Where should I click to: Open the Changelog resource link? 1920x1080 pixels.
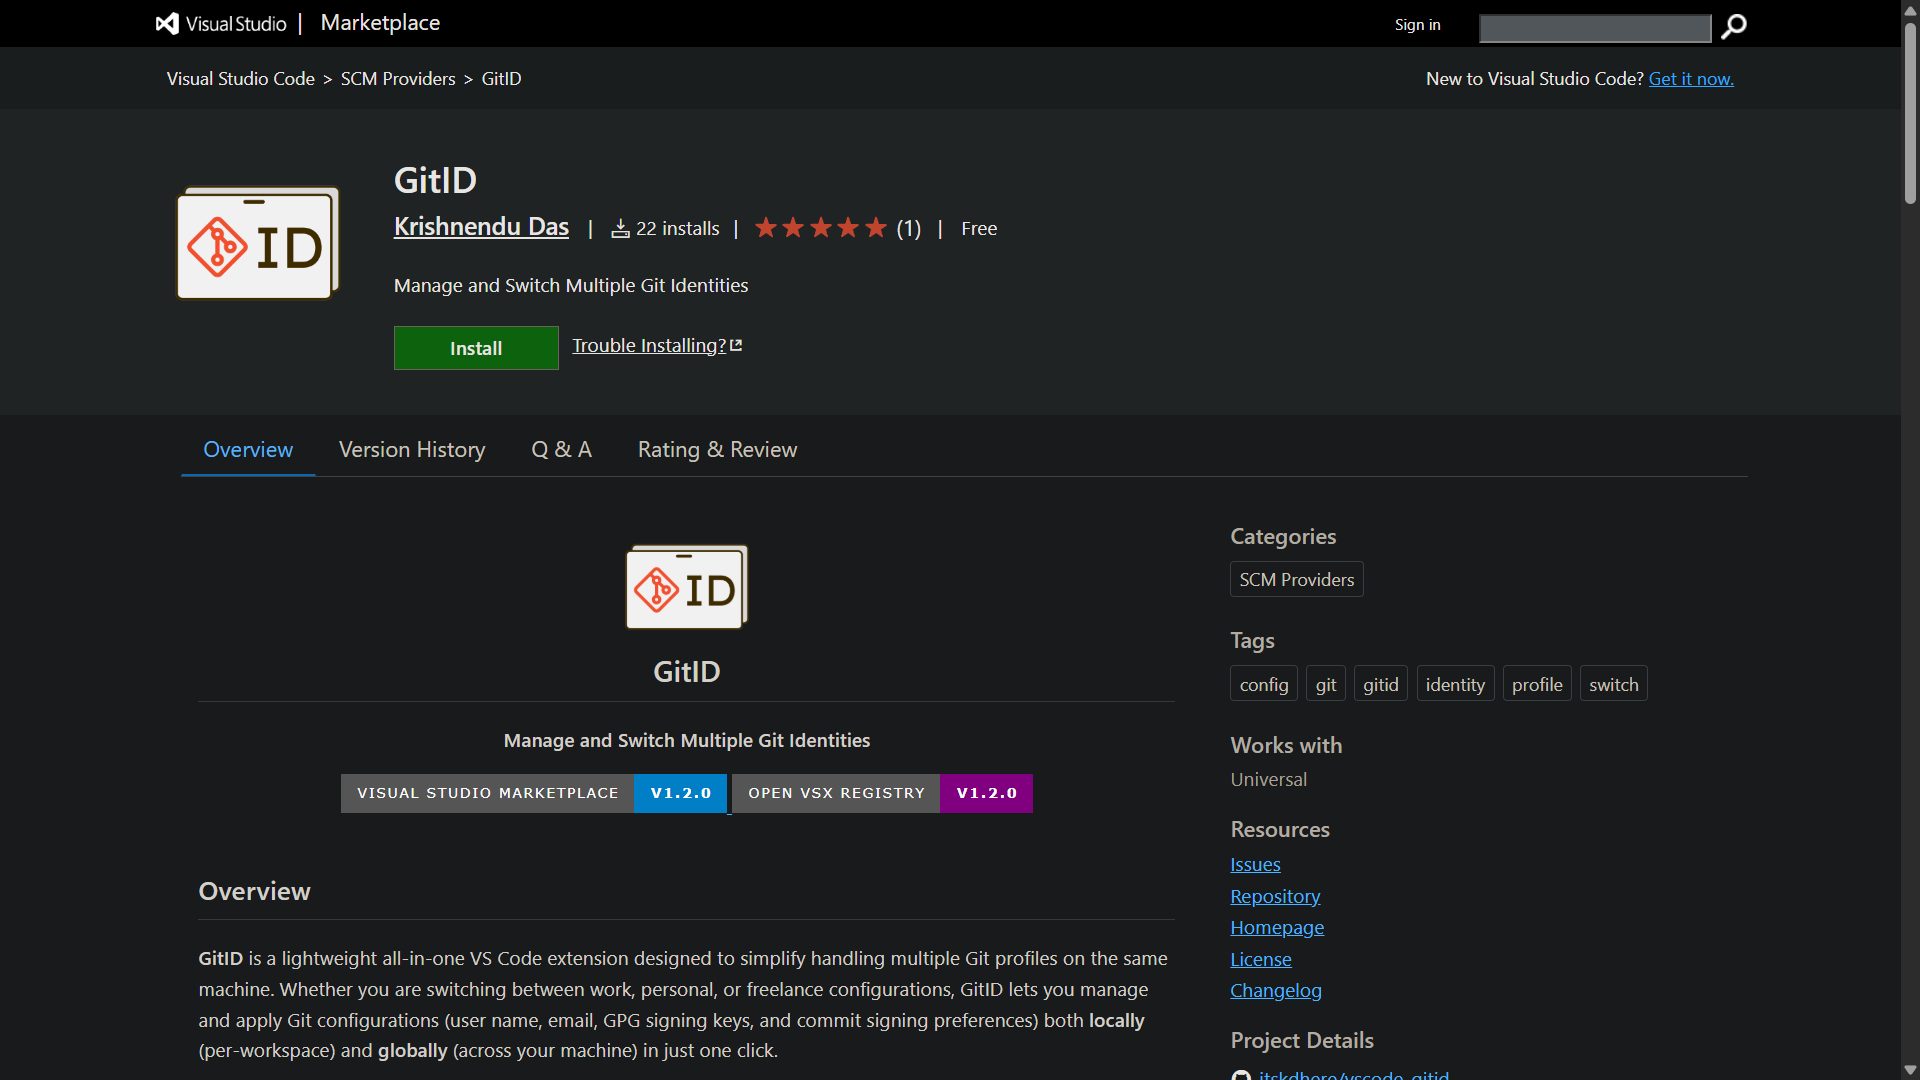click(x=1276, y=990)
